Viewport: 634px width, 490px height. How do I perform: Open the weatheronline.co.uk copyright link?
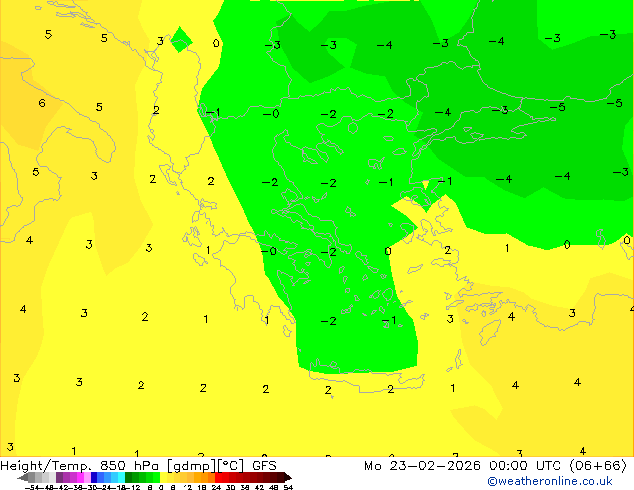point(550,481)
